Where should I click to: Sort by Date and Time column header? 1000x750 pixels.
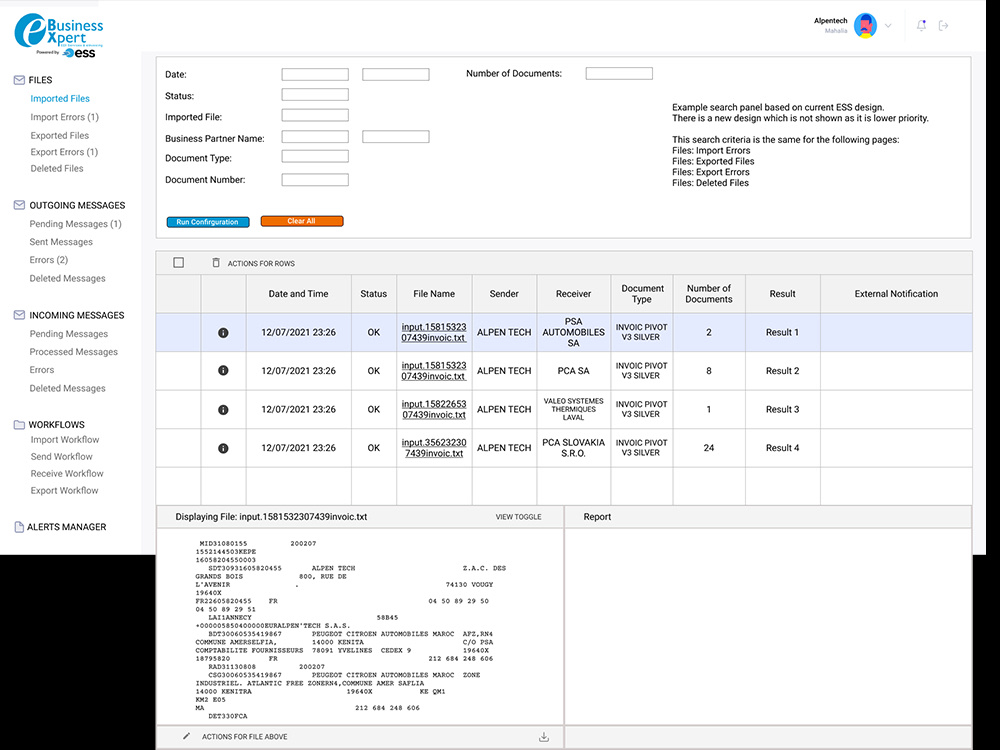(298, 294)
